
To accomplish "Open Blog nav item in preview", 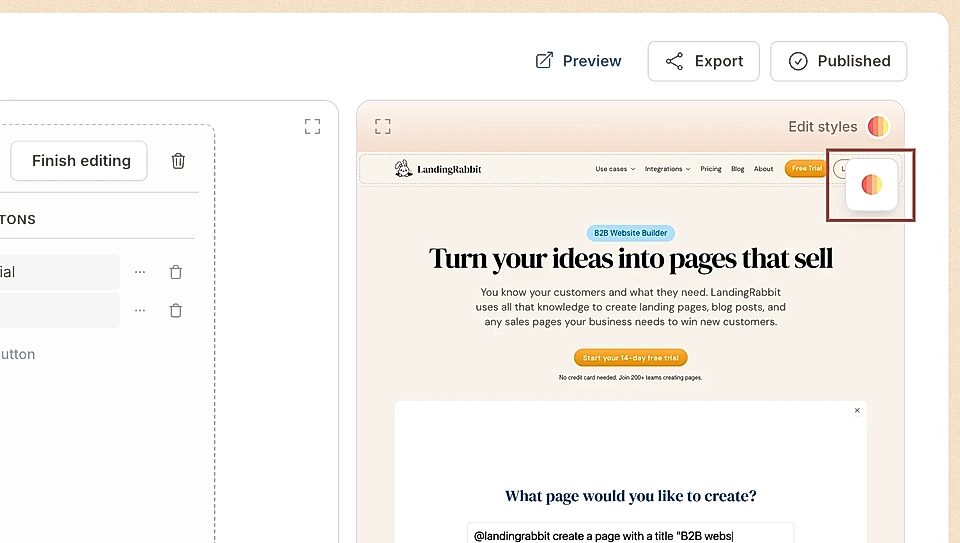I will [738, 169].
